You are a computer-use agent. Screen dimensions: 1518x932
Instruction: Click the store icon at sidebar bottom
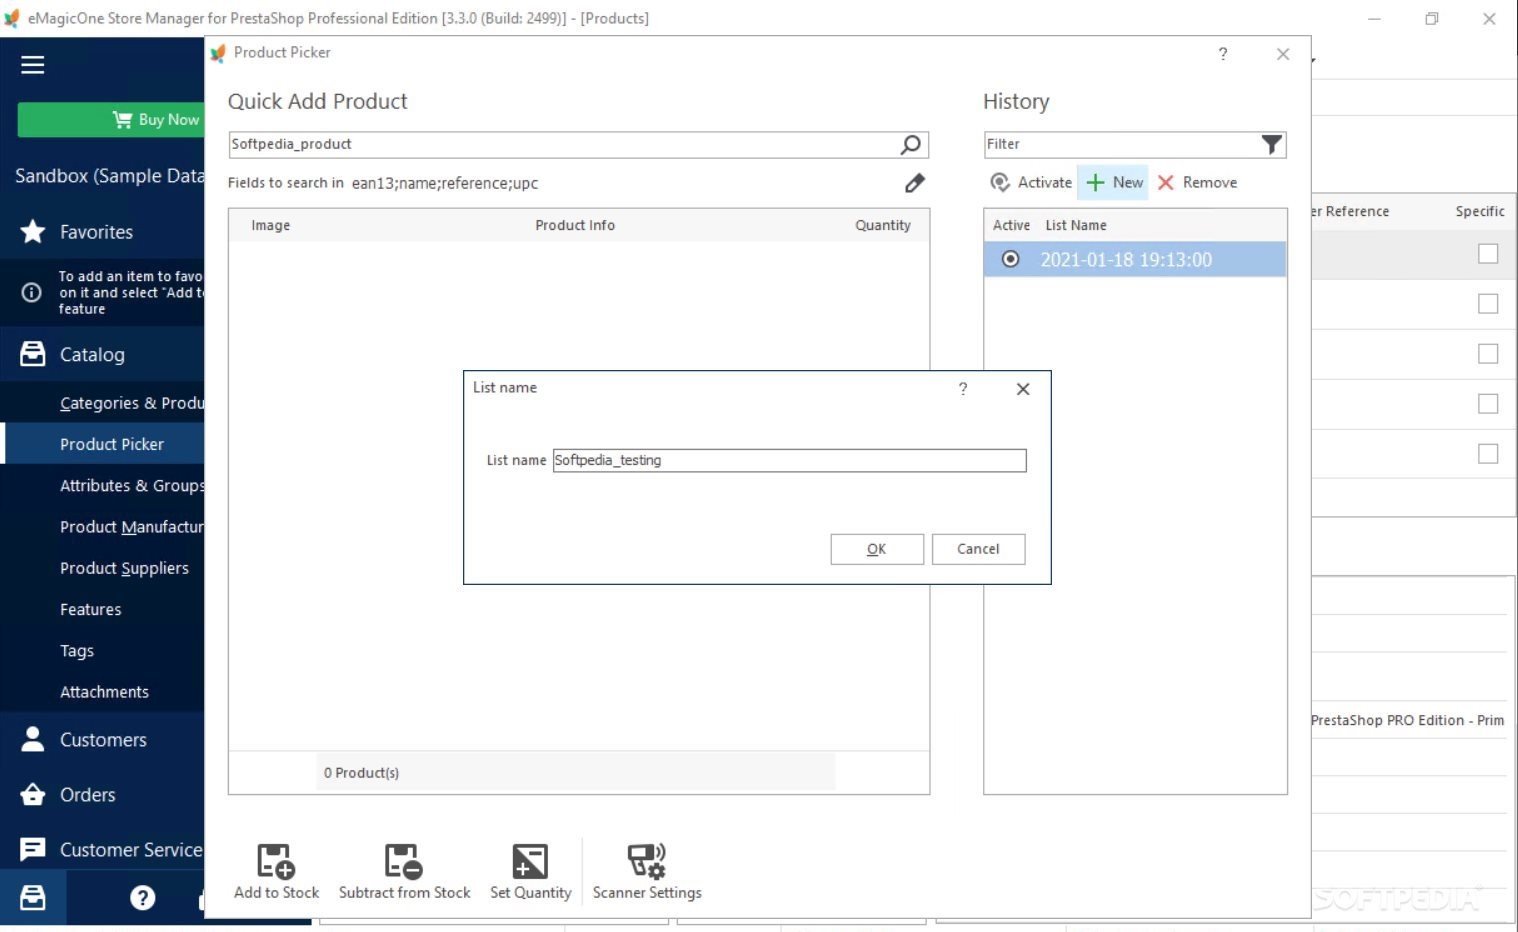click(x=33, y=897)
